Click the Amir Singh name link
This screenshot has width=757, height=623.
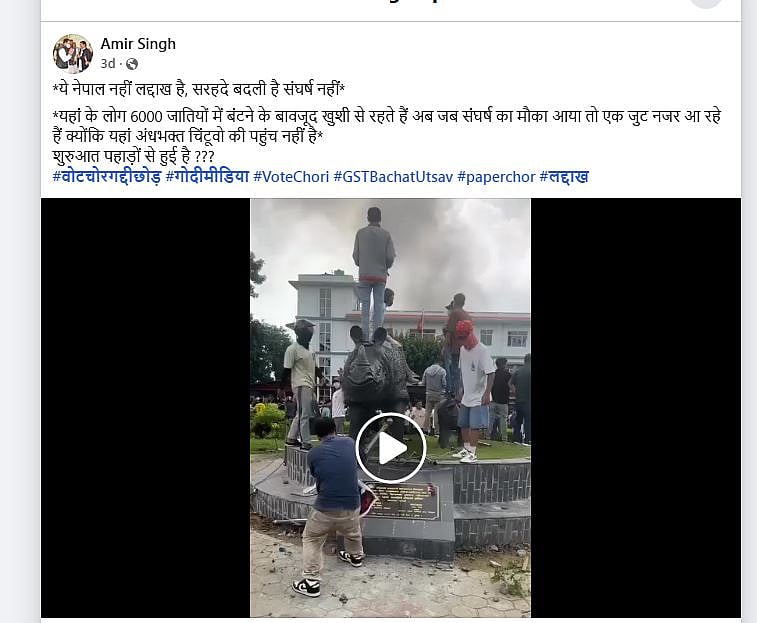click(138, 44)
